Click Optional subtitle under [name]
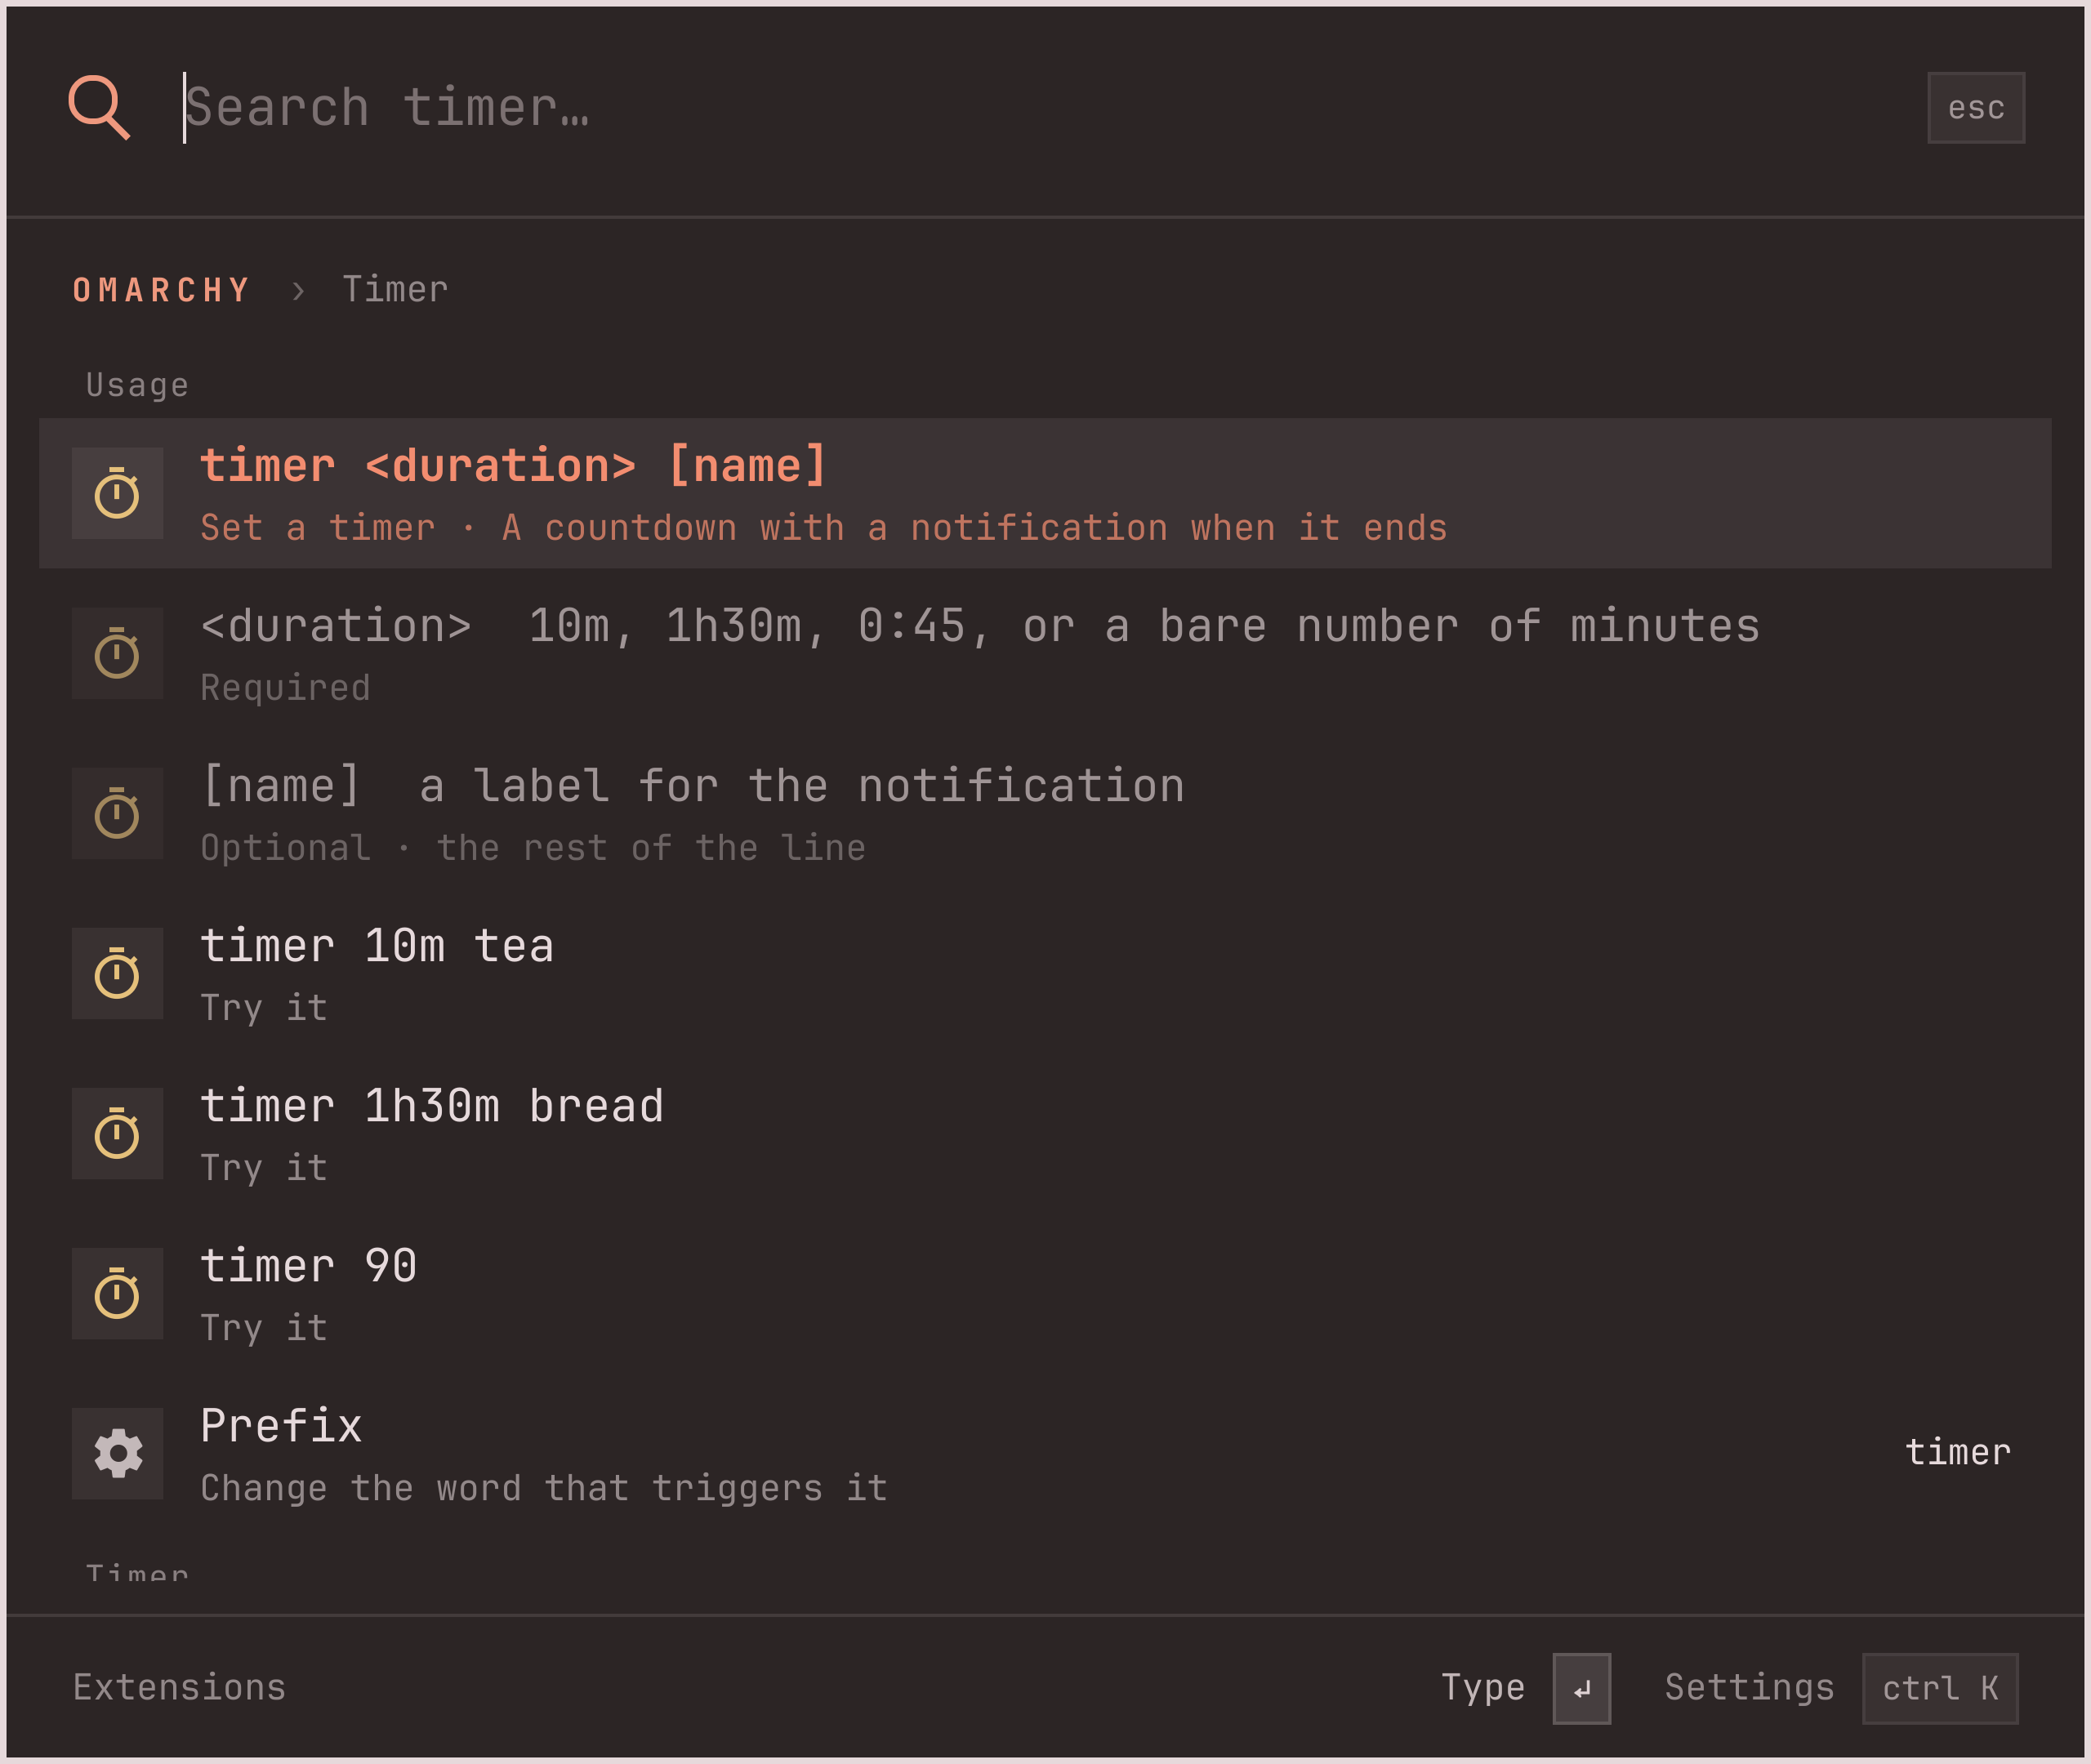 coord(533,848)
